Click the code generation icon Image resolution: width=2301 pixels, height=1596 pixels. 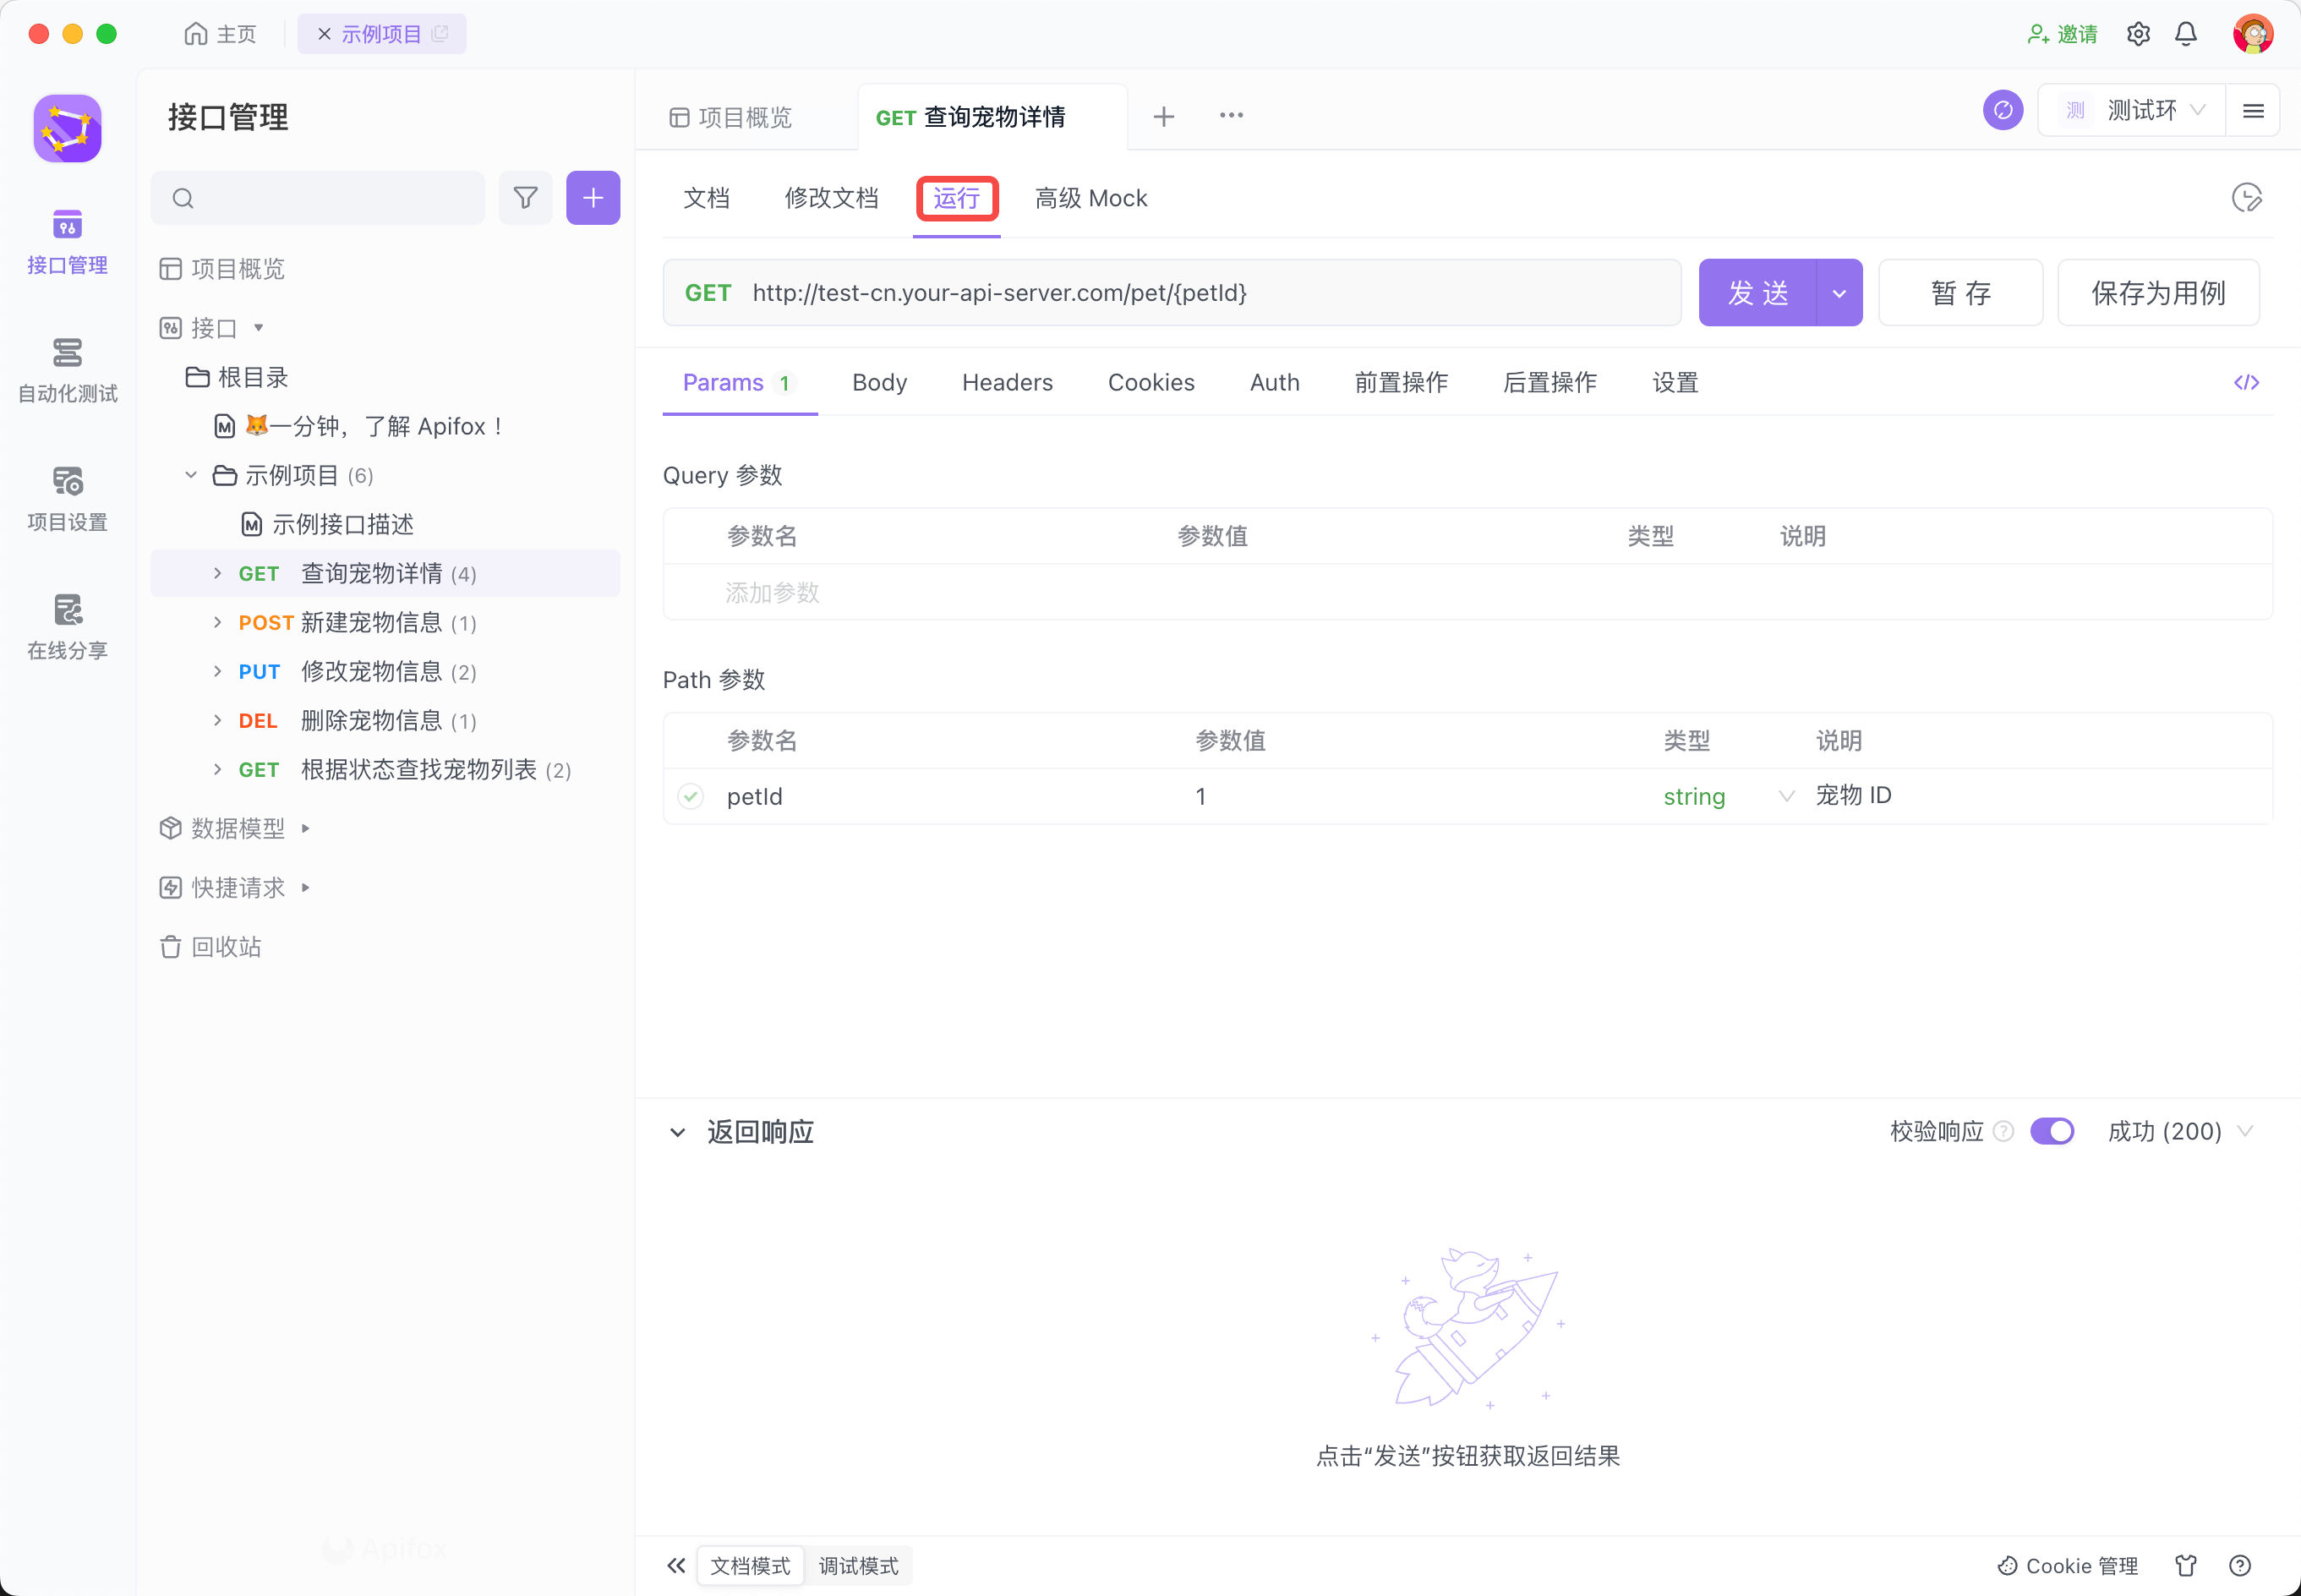(x=2246, y=383)
